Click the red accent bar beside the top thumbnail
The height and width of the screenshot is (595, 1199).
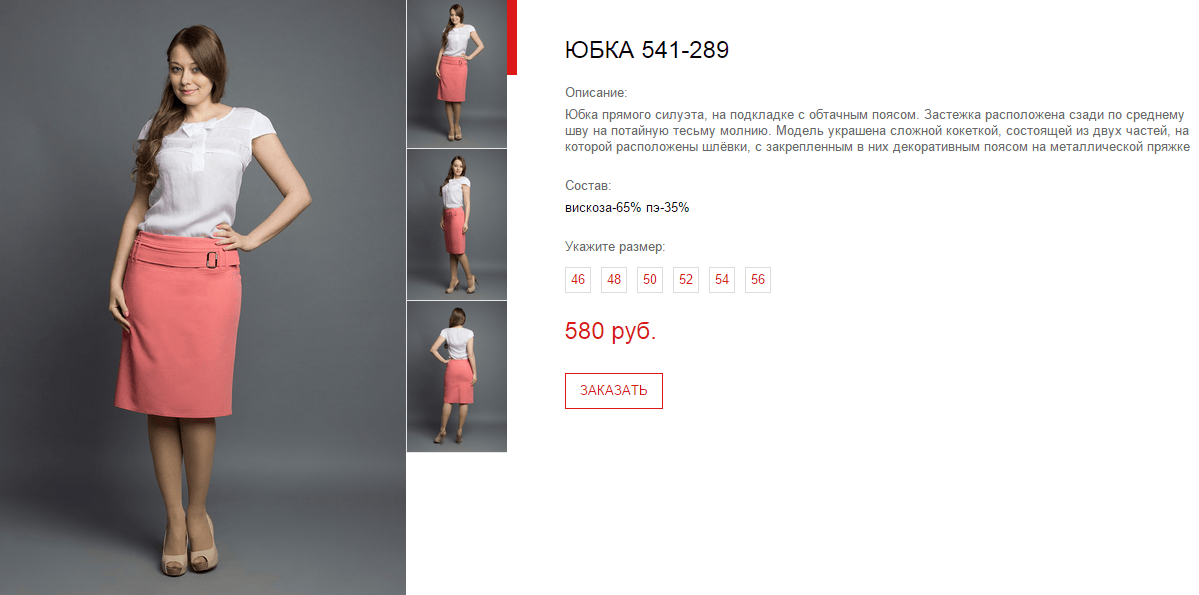(512, 37)
